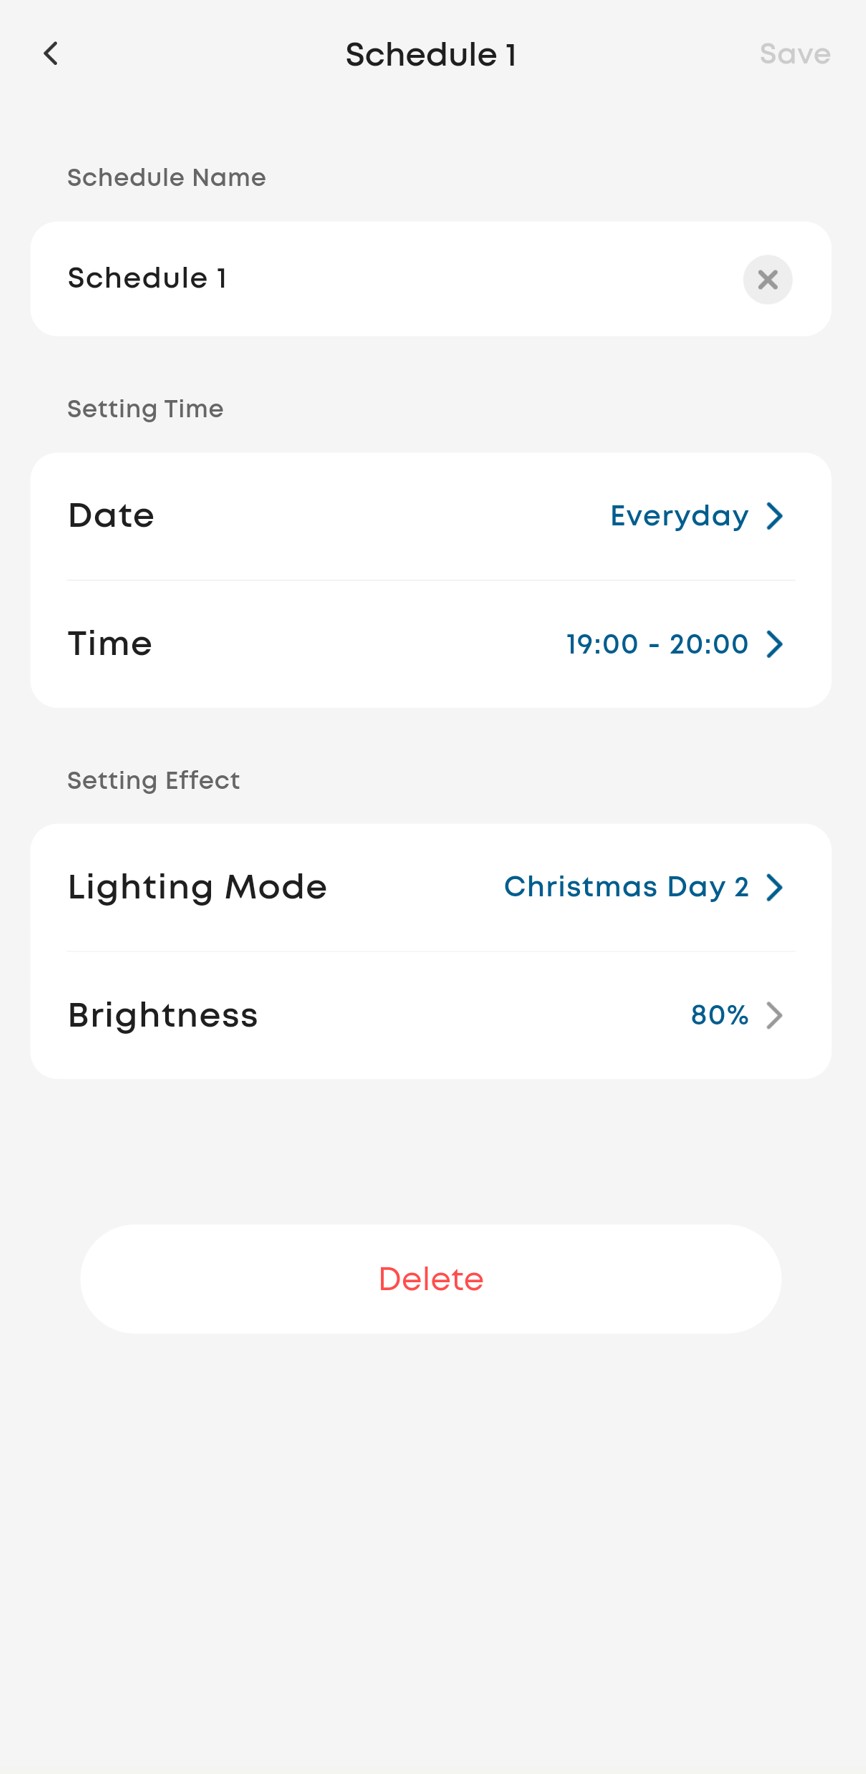Tap the Schedule 1 page title
Screen dimensions: 866x1774
[431, 54]
